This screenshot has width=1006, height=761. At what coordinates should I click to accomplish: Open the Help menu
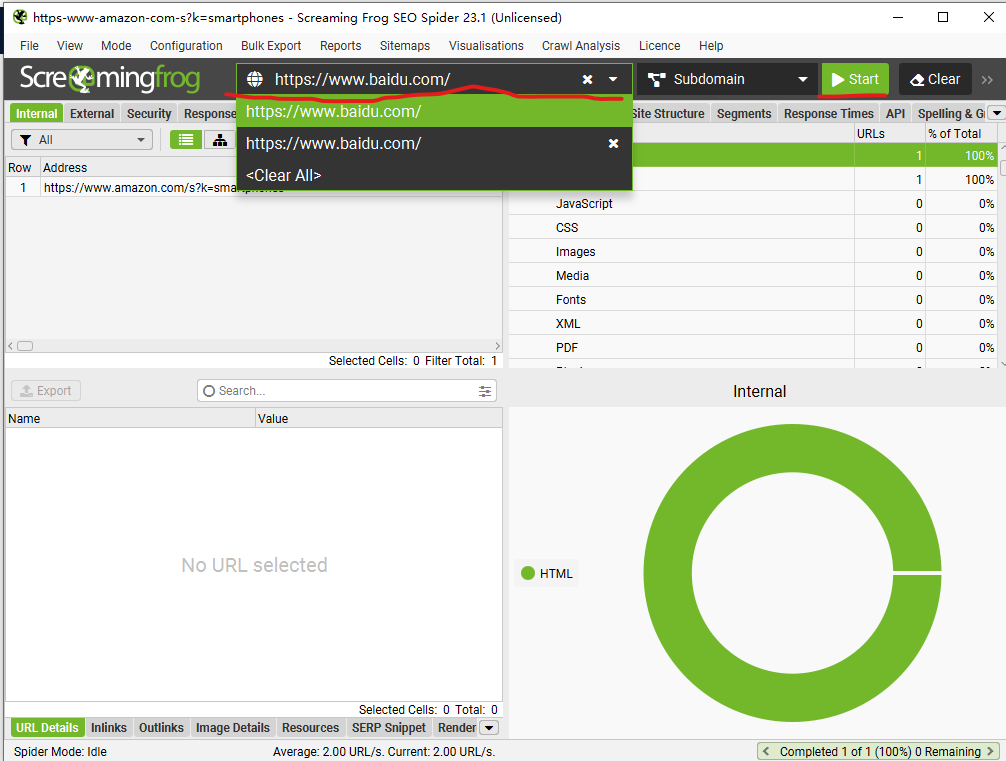711,46
